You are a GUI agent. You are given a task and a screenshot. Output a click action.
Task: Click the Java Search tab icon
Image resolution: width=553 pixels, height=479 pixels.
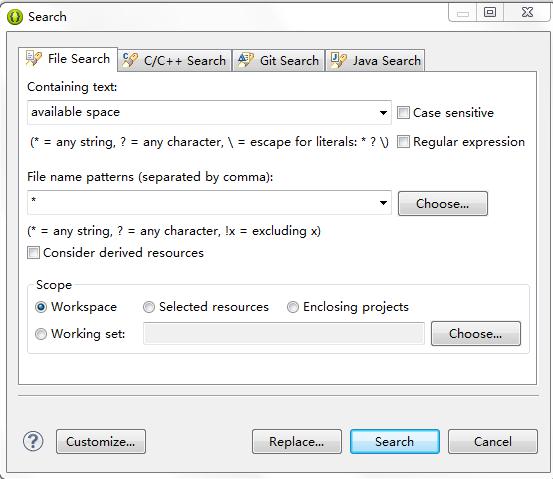pos(339,60)
